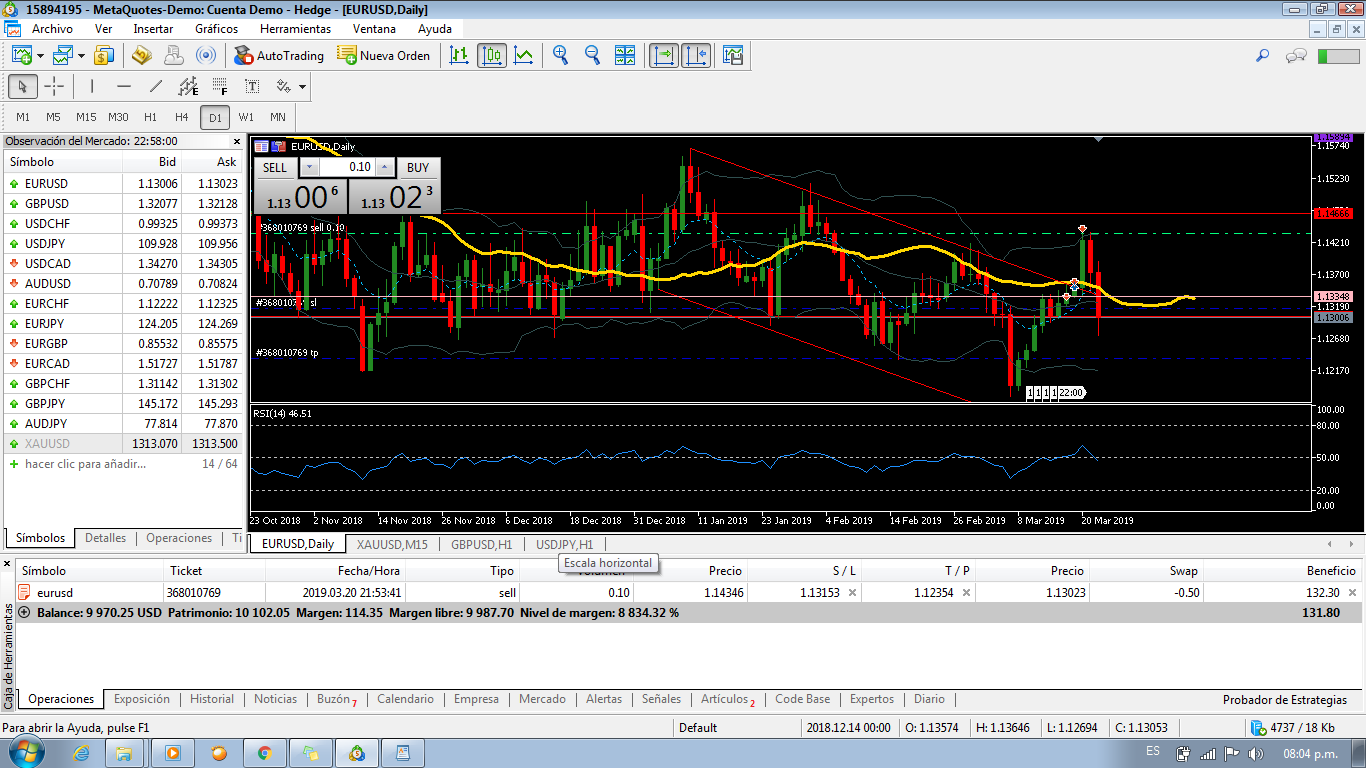
Task: Increase volume with the up arrow
Action: 385,168
